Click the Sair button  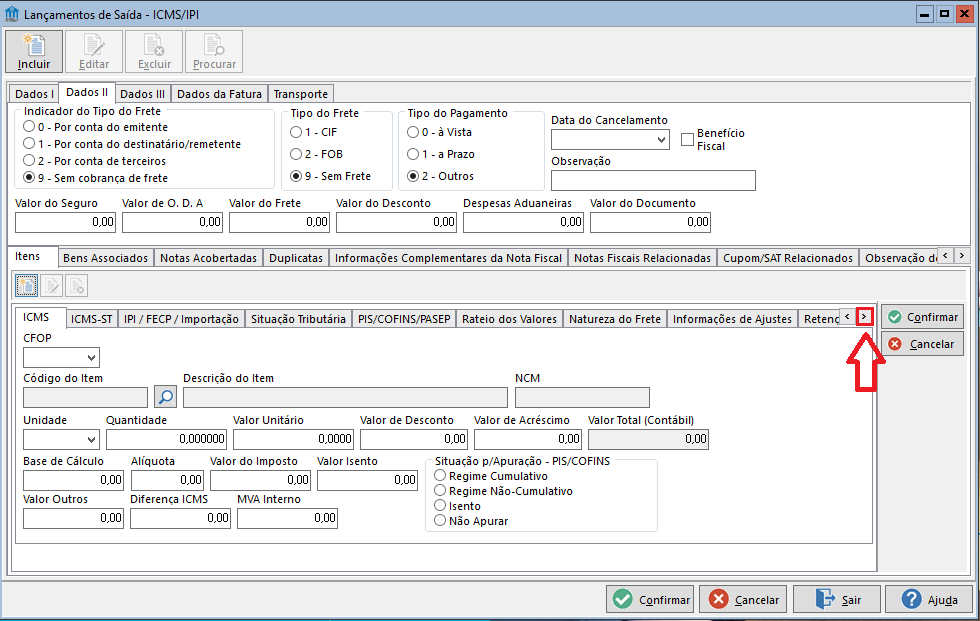pos(838,600)
